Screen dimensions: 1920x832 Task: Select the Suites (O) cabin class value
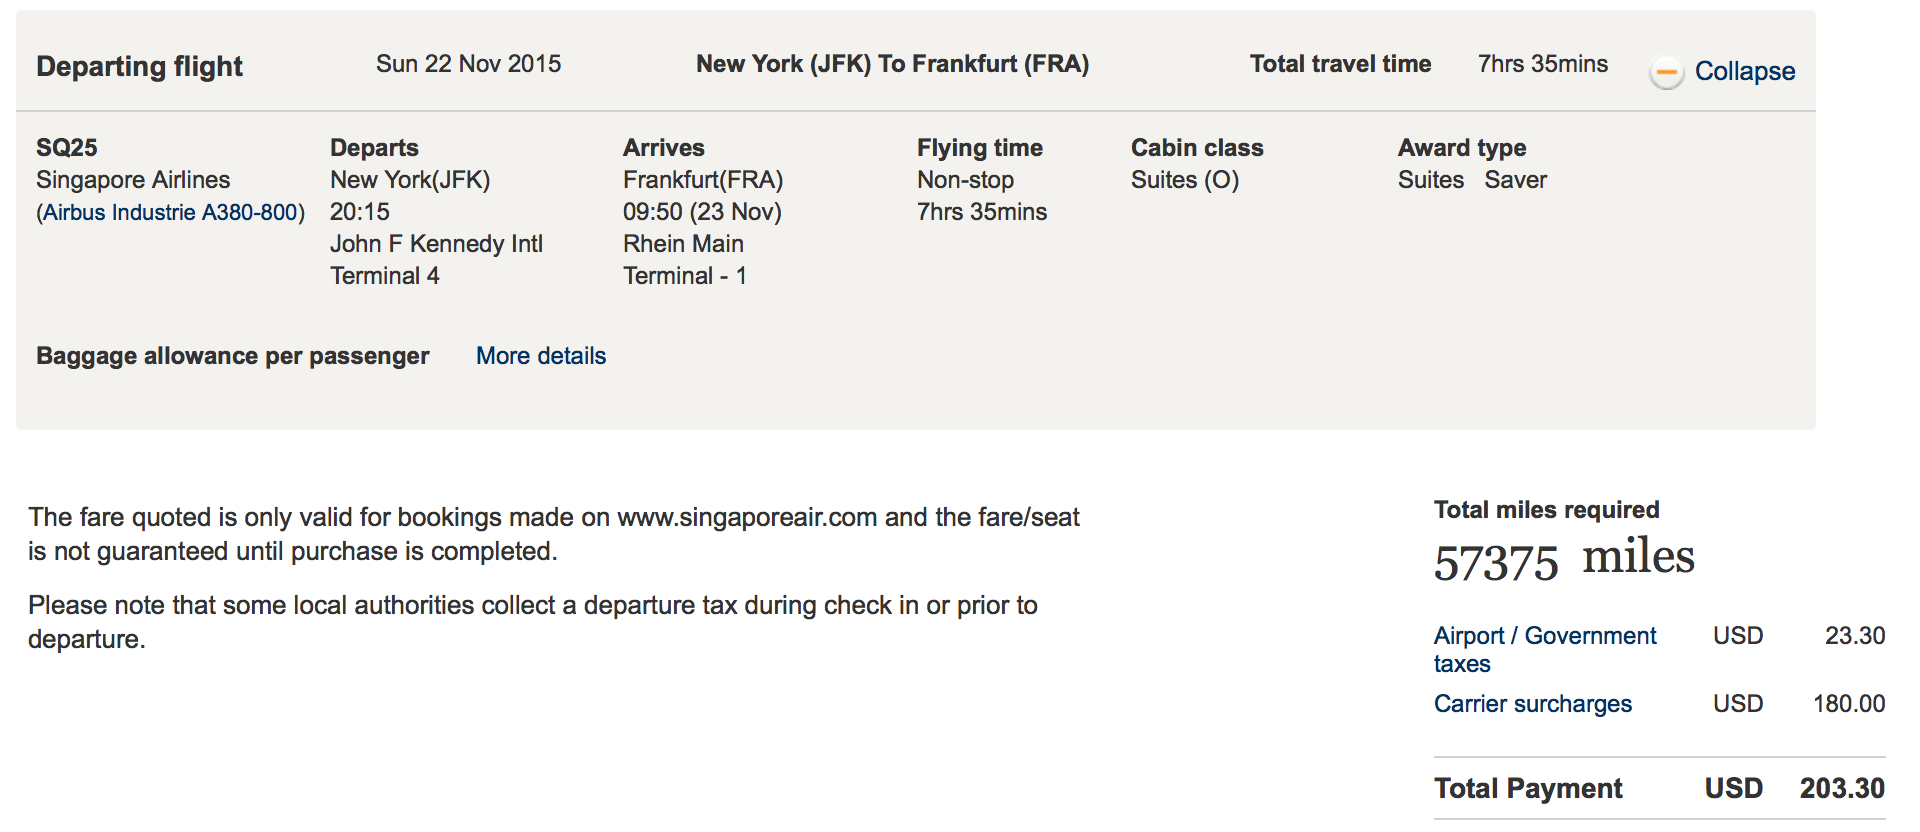click(x=1185, y=180)
